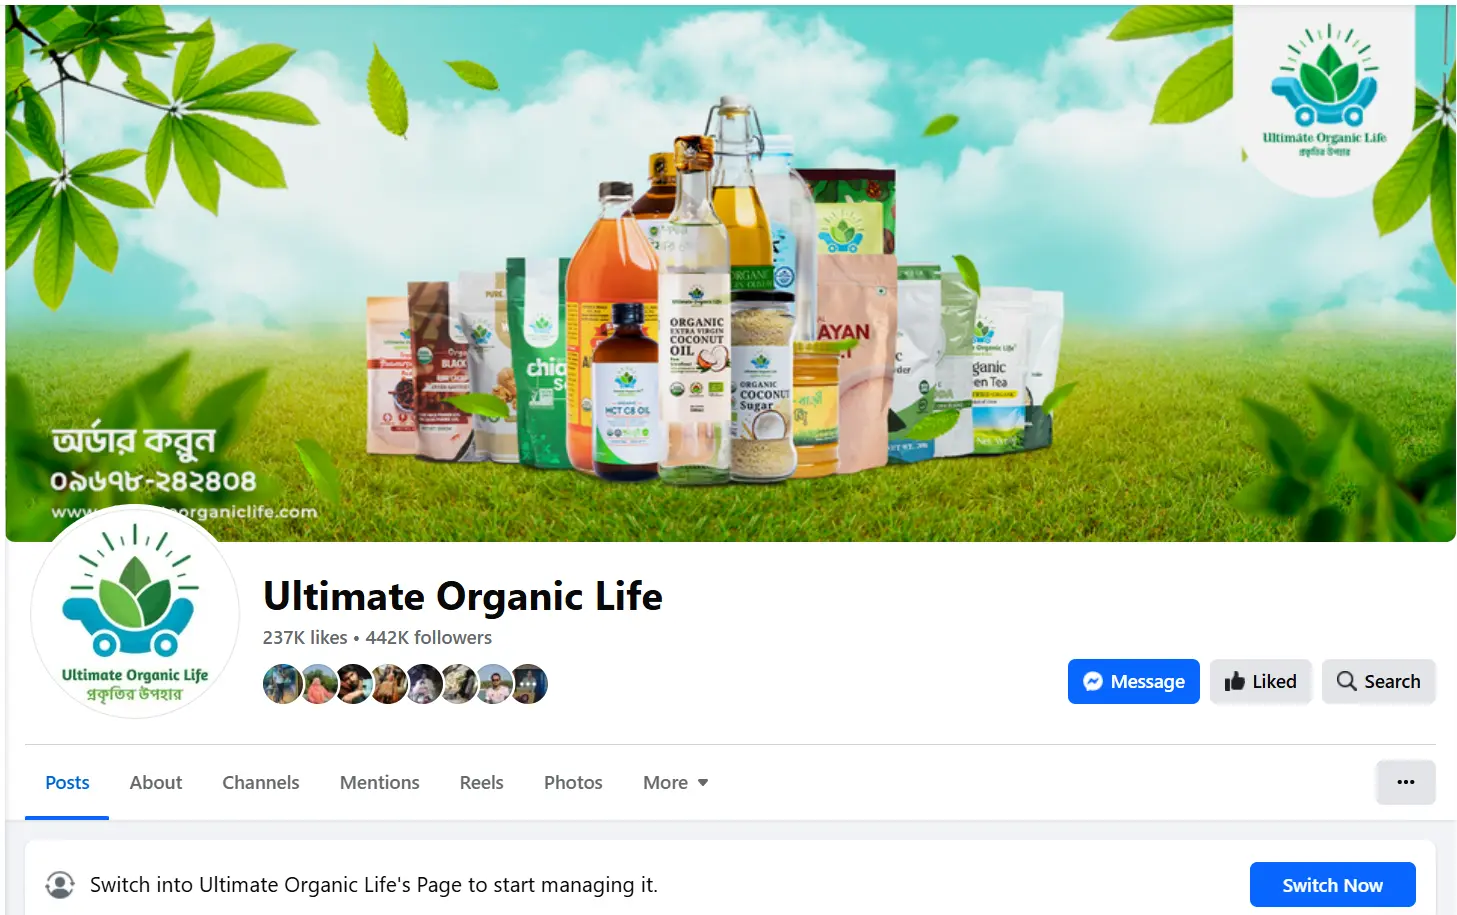The height and width of the screenshot is (915, 1457).
Task: Click the first follower avatar
Action: 281,684
